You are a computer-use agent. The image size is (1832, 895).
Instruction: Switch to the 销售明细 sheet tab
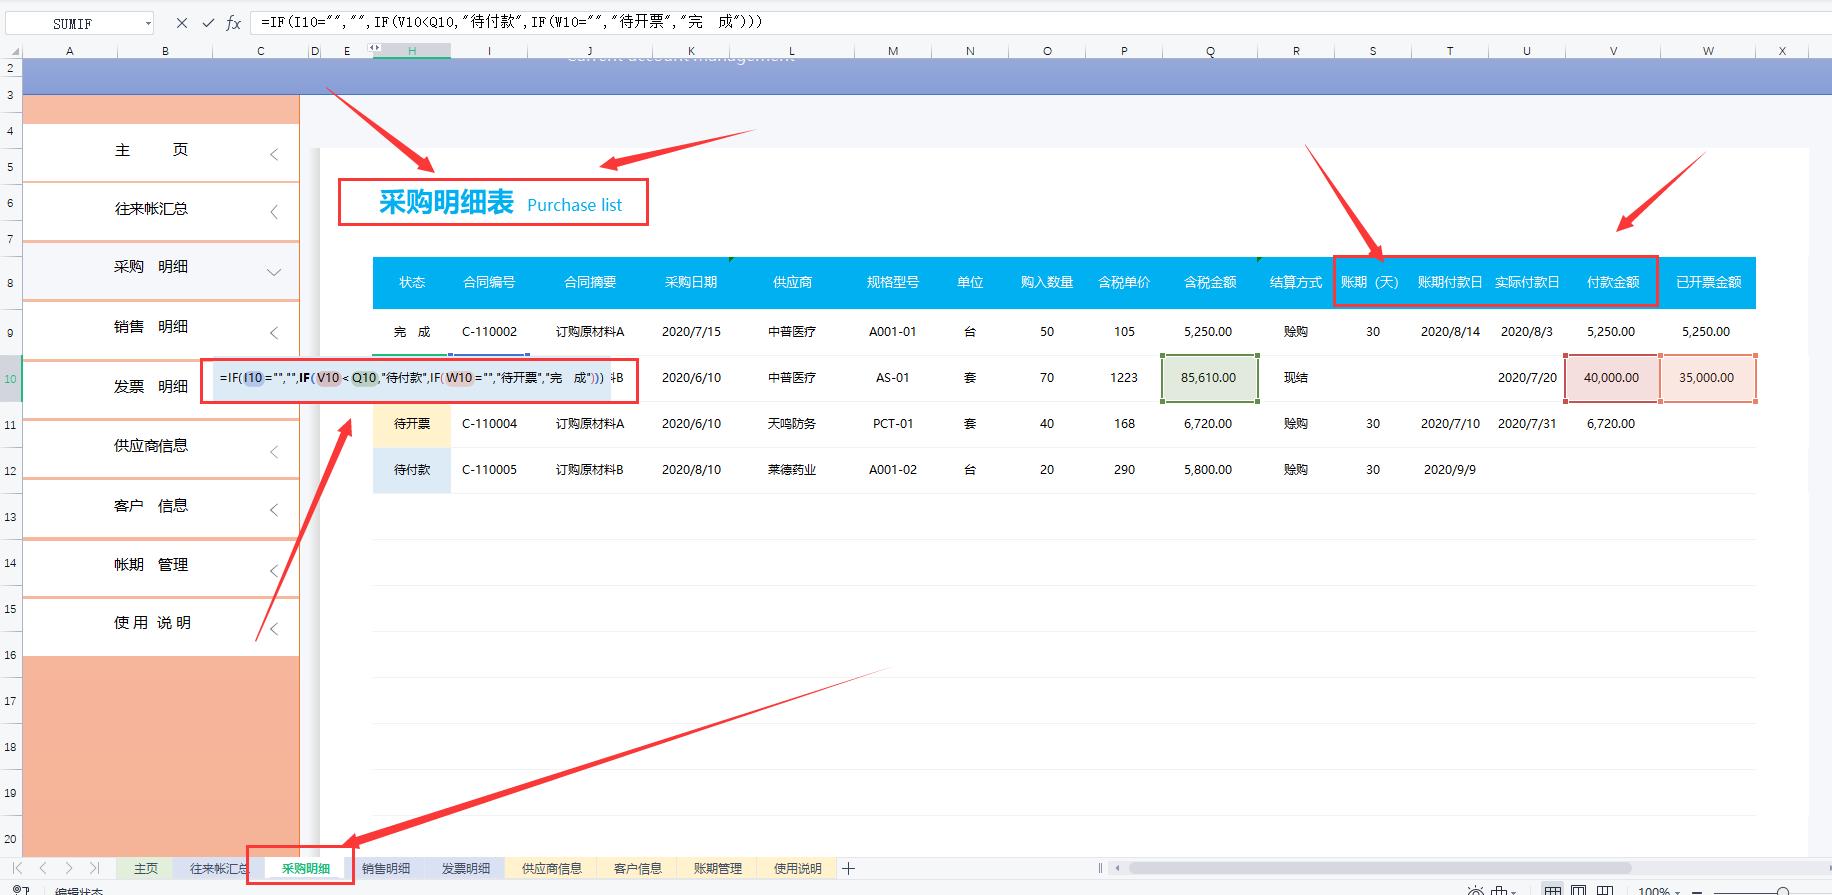386,868
